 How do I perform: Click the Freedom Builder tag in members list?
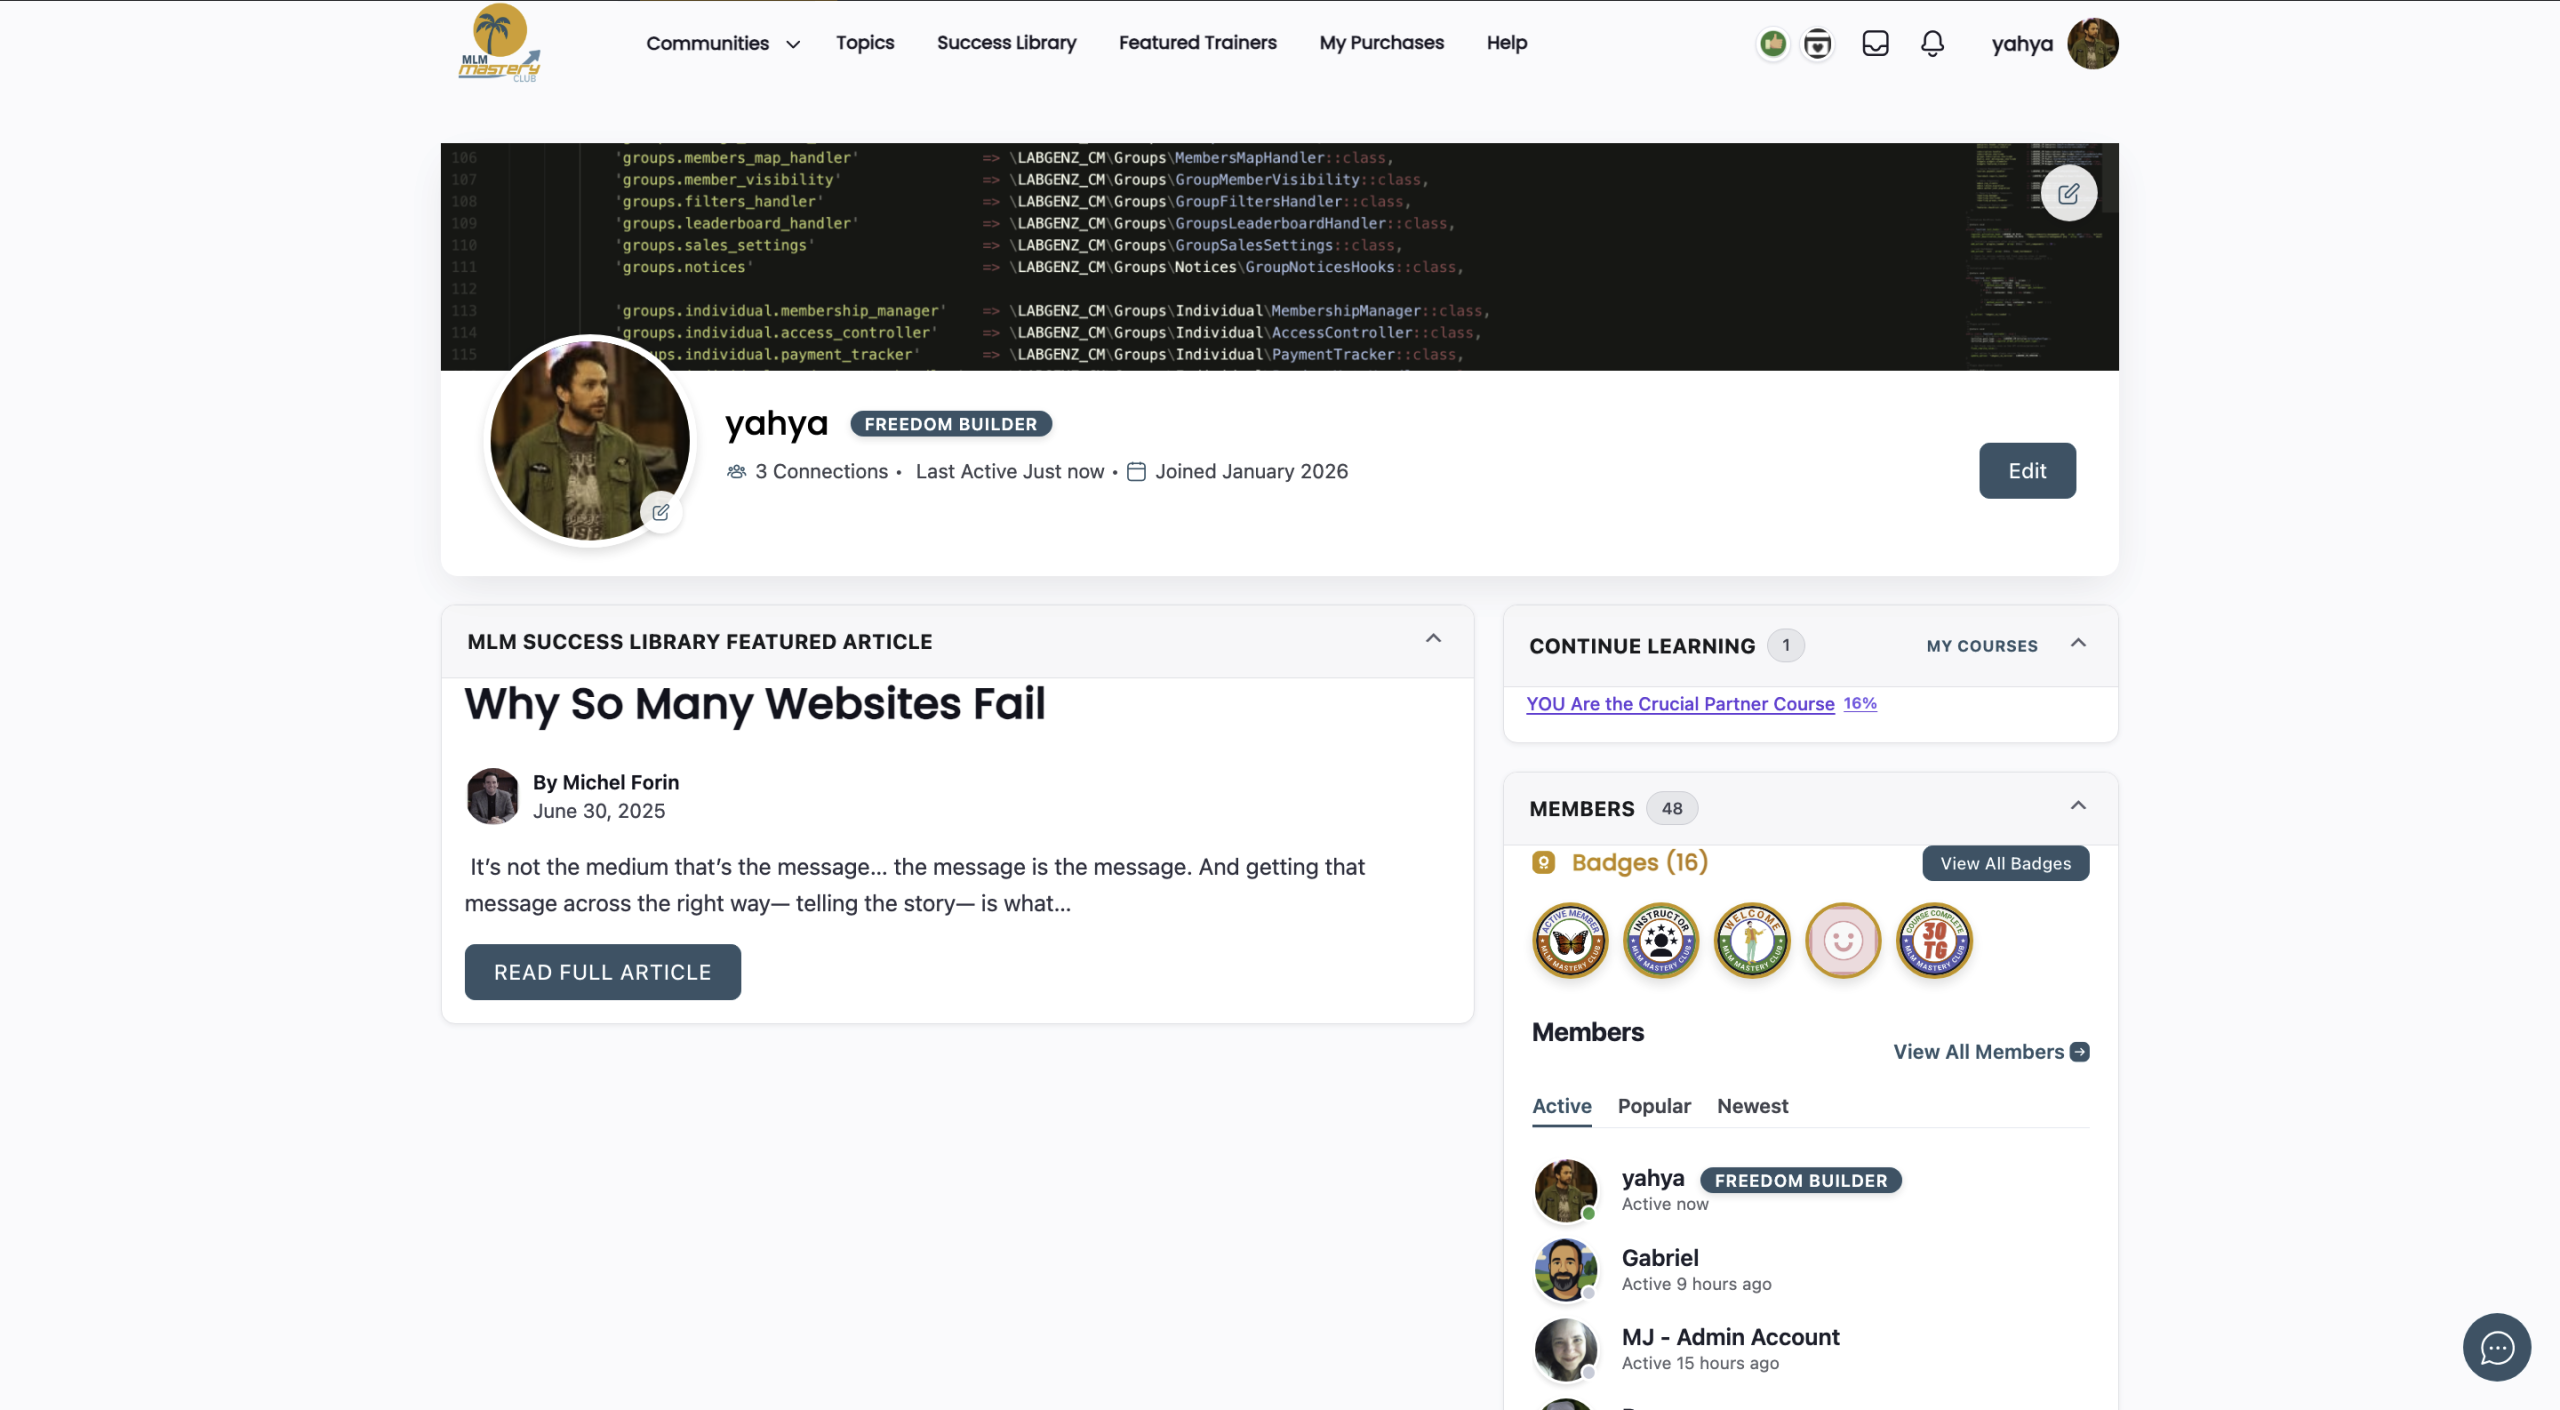[1801, 1181]
